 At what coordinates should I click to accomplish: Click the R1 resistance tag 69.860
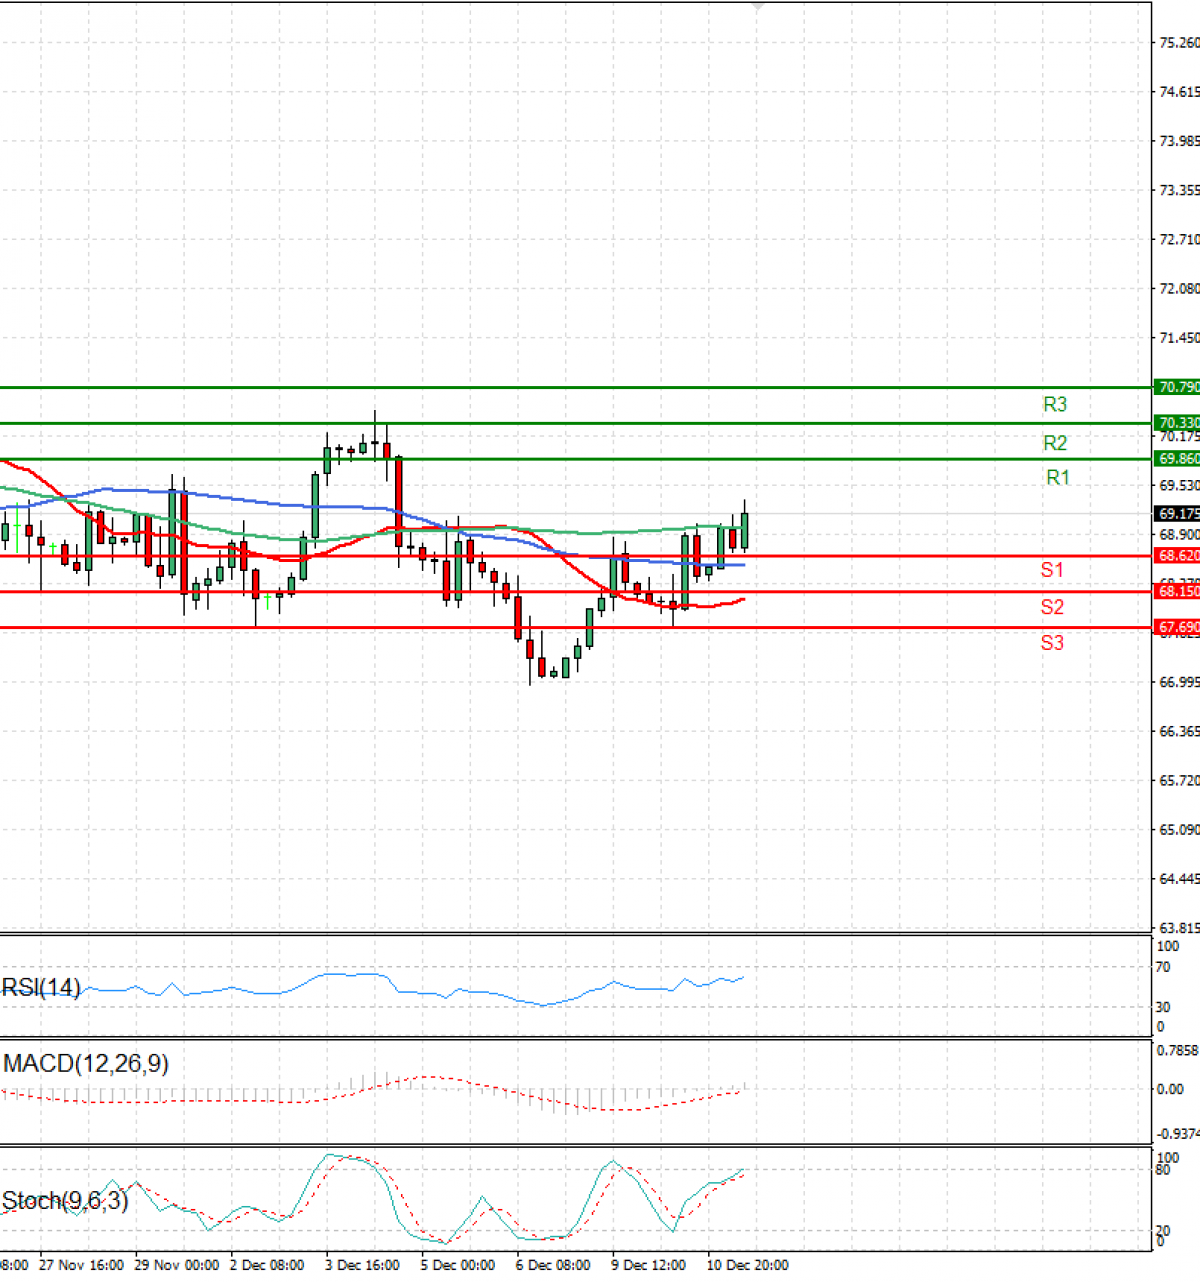click(1175, 458)
